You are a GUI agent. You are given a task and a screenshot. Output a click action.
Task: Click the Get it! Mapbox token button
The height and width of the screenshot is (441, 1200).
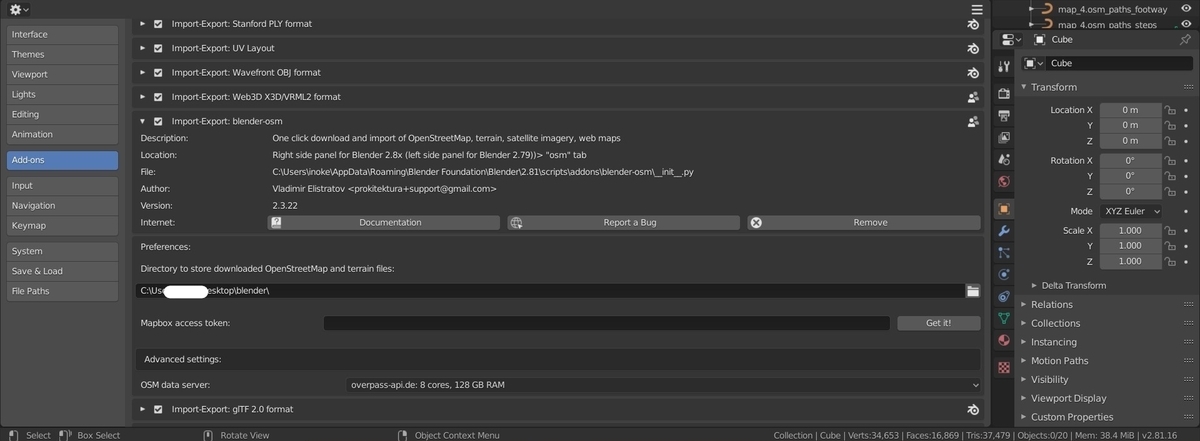click(x=938, y=323)
